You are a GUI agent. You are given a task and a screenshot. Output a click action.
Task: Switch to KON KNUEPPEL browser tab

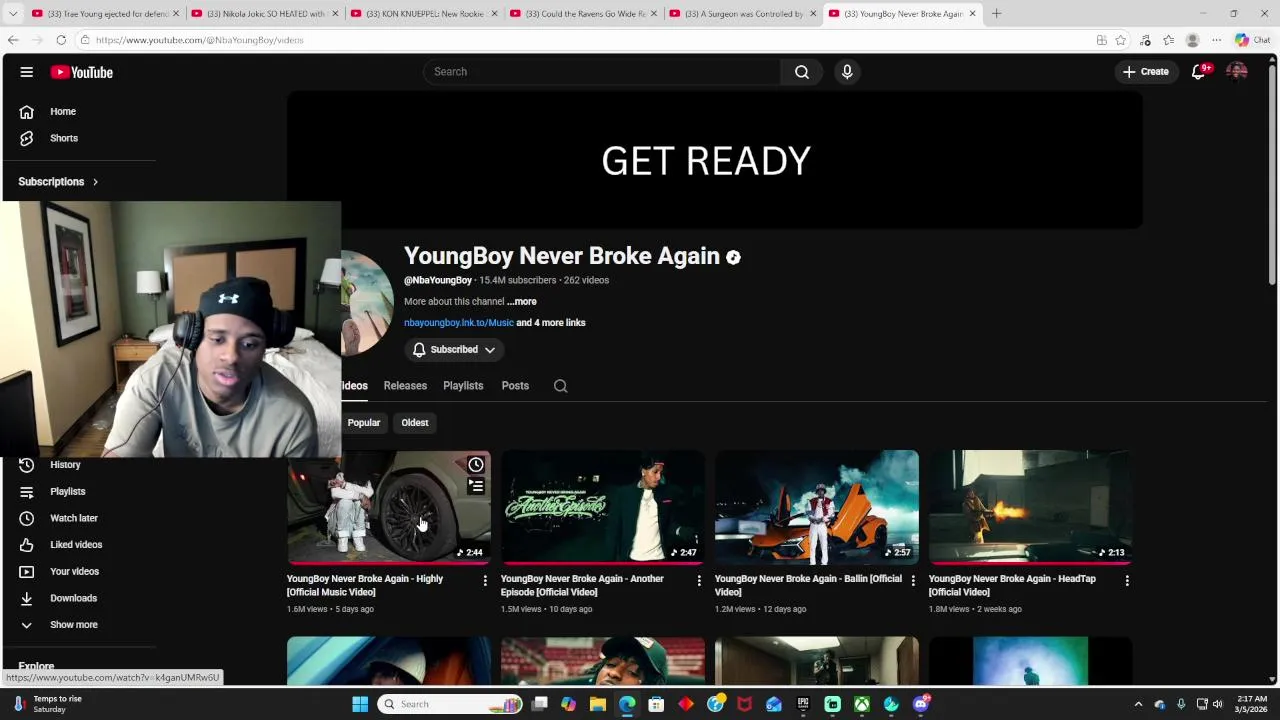coord(425,14)
